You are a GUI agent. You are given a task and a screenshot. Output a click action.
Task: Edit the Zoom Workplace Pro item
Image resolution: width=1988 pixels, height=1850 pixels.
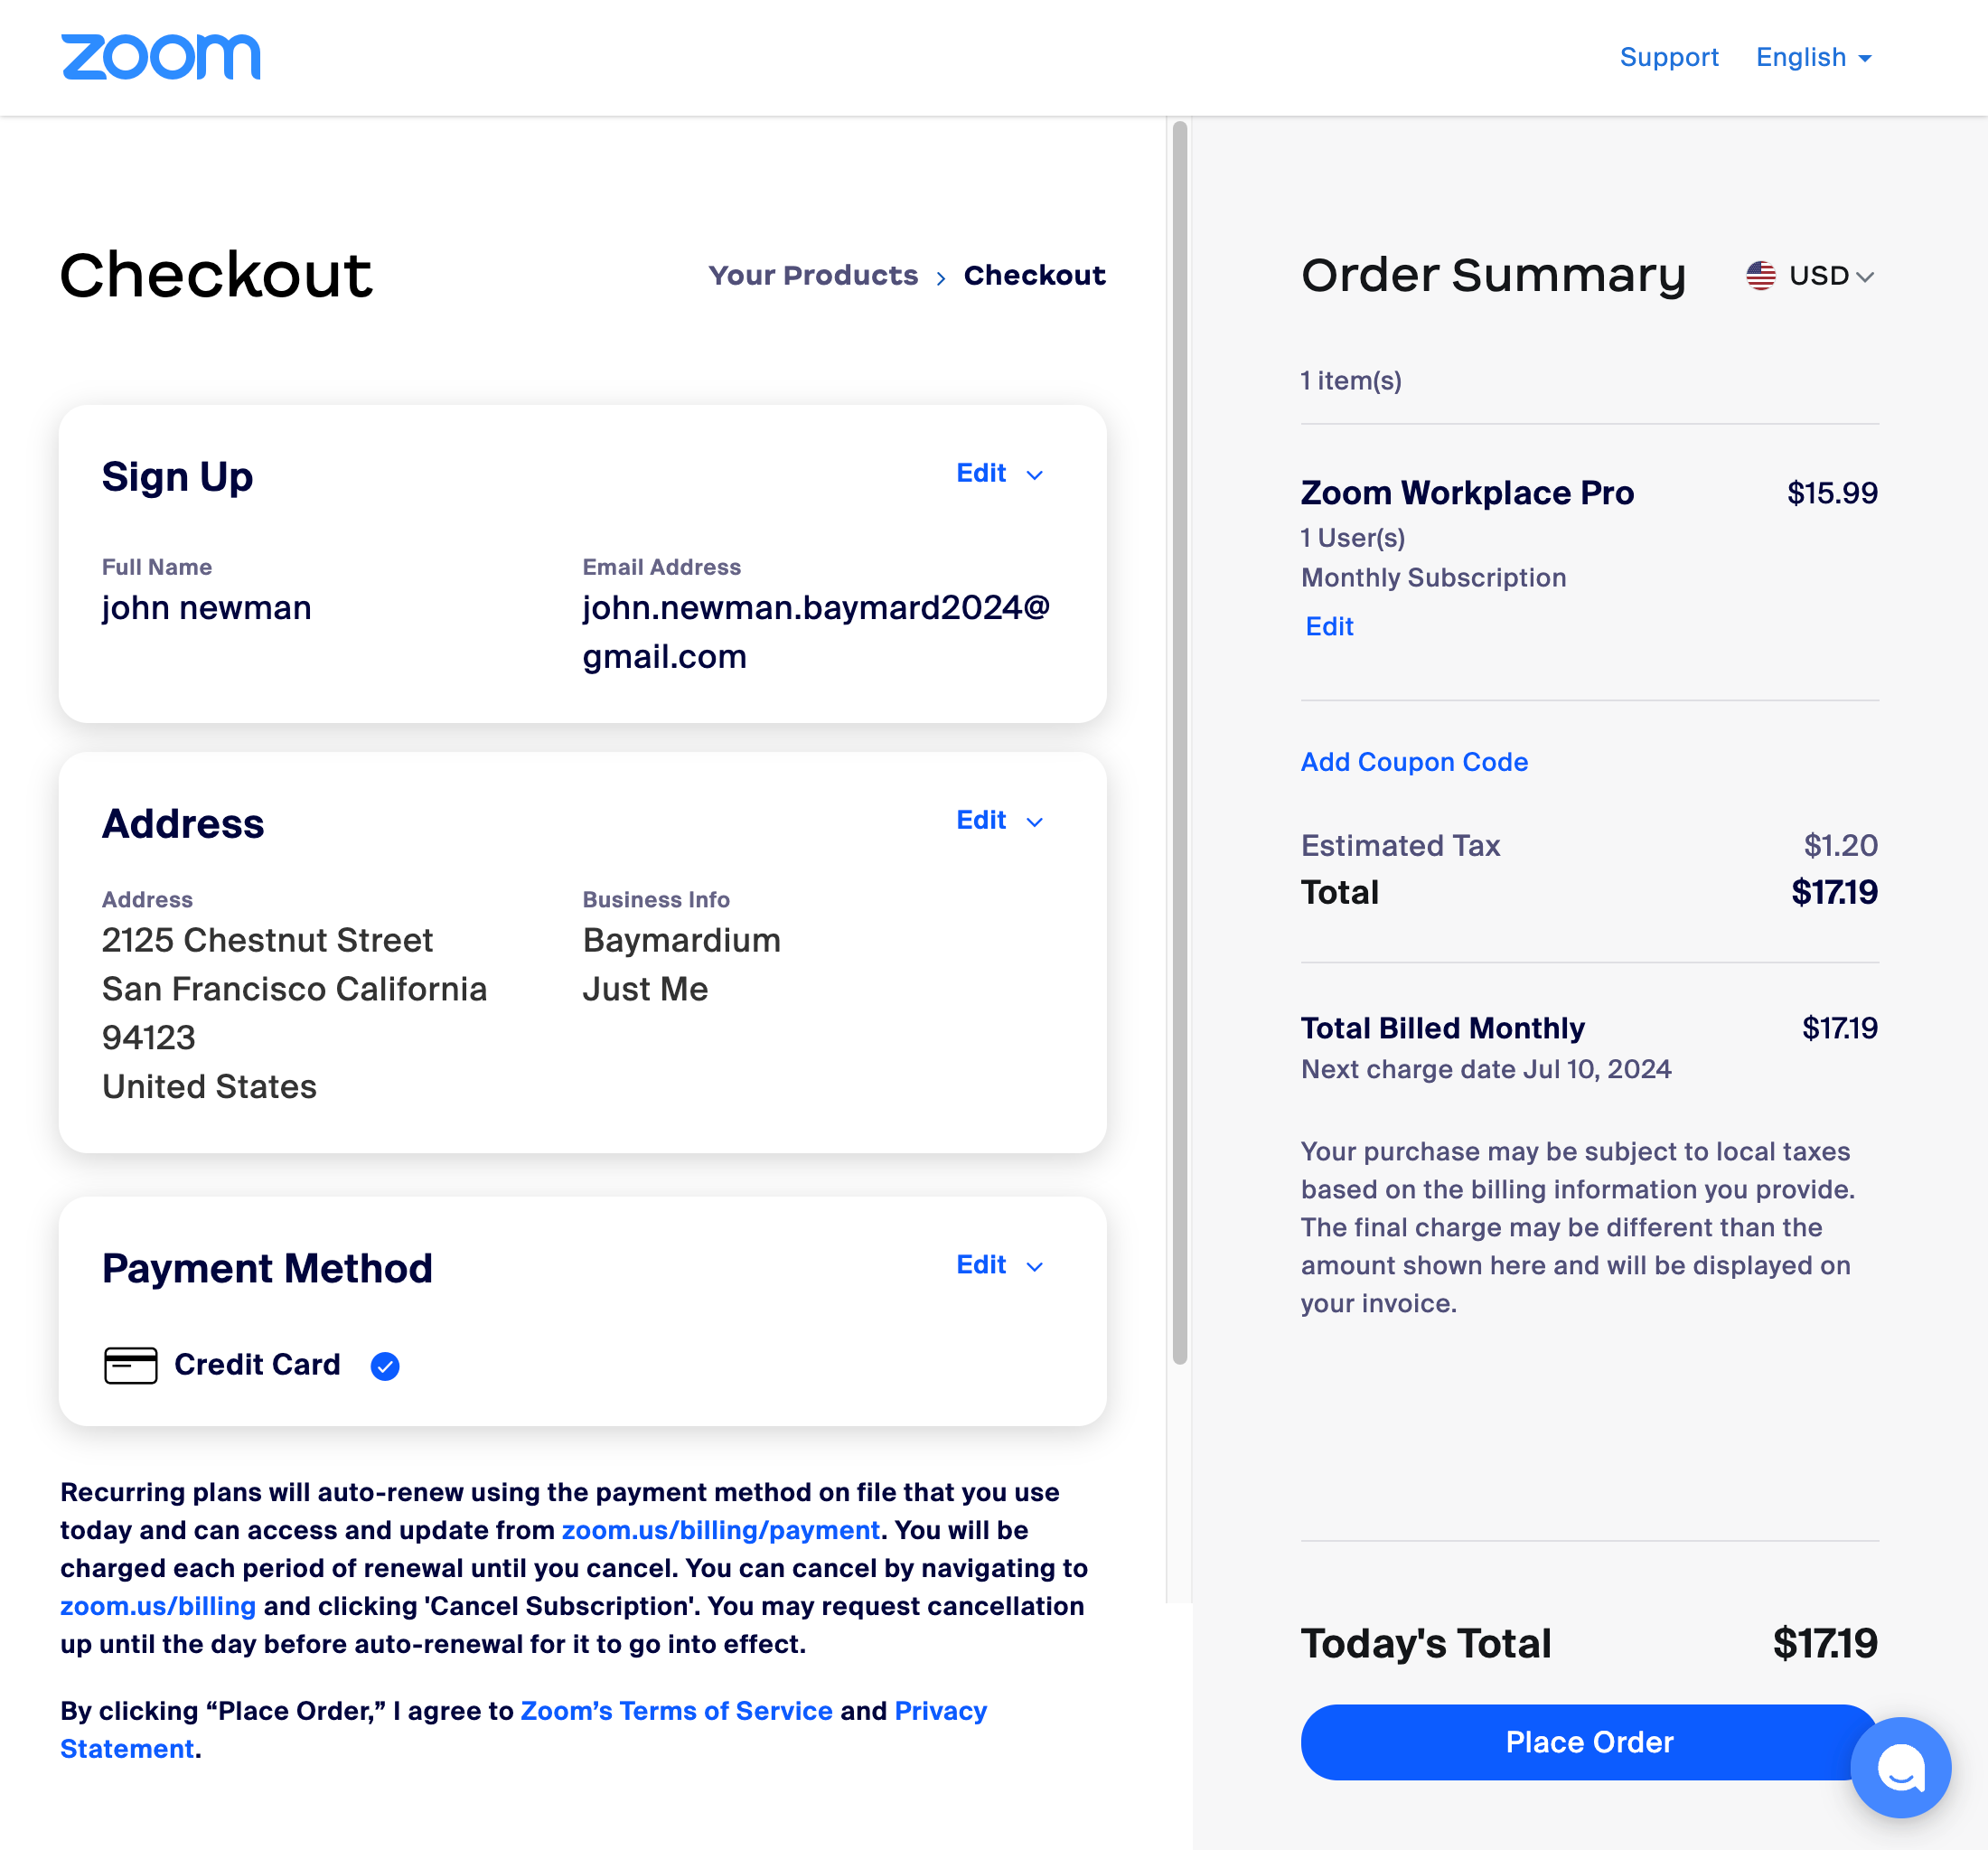tap(1329, 626)
